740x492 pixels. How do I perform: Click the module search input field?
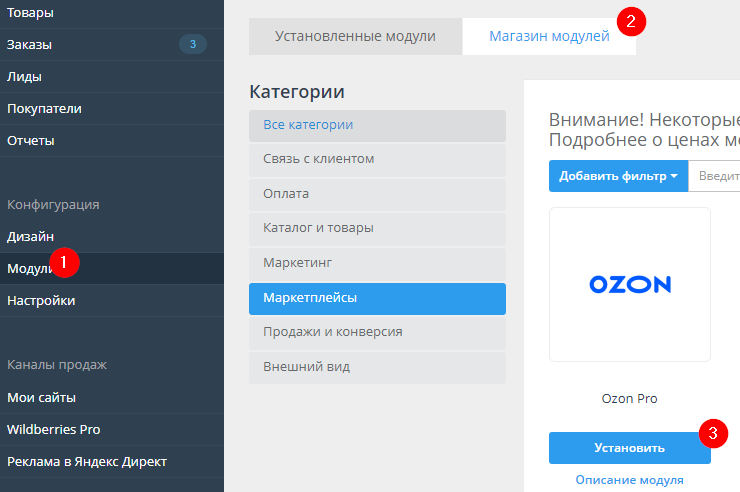pos(714,176)
